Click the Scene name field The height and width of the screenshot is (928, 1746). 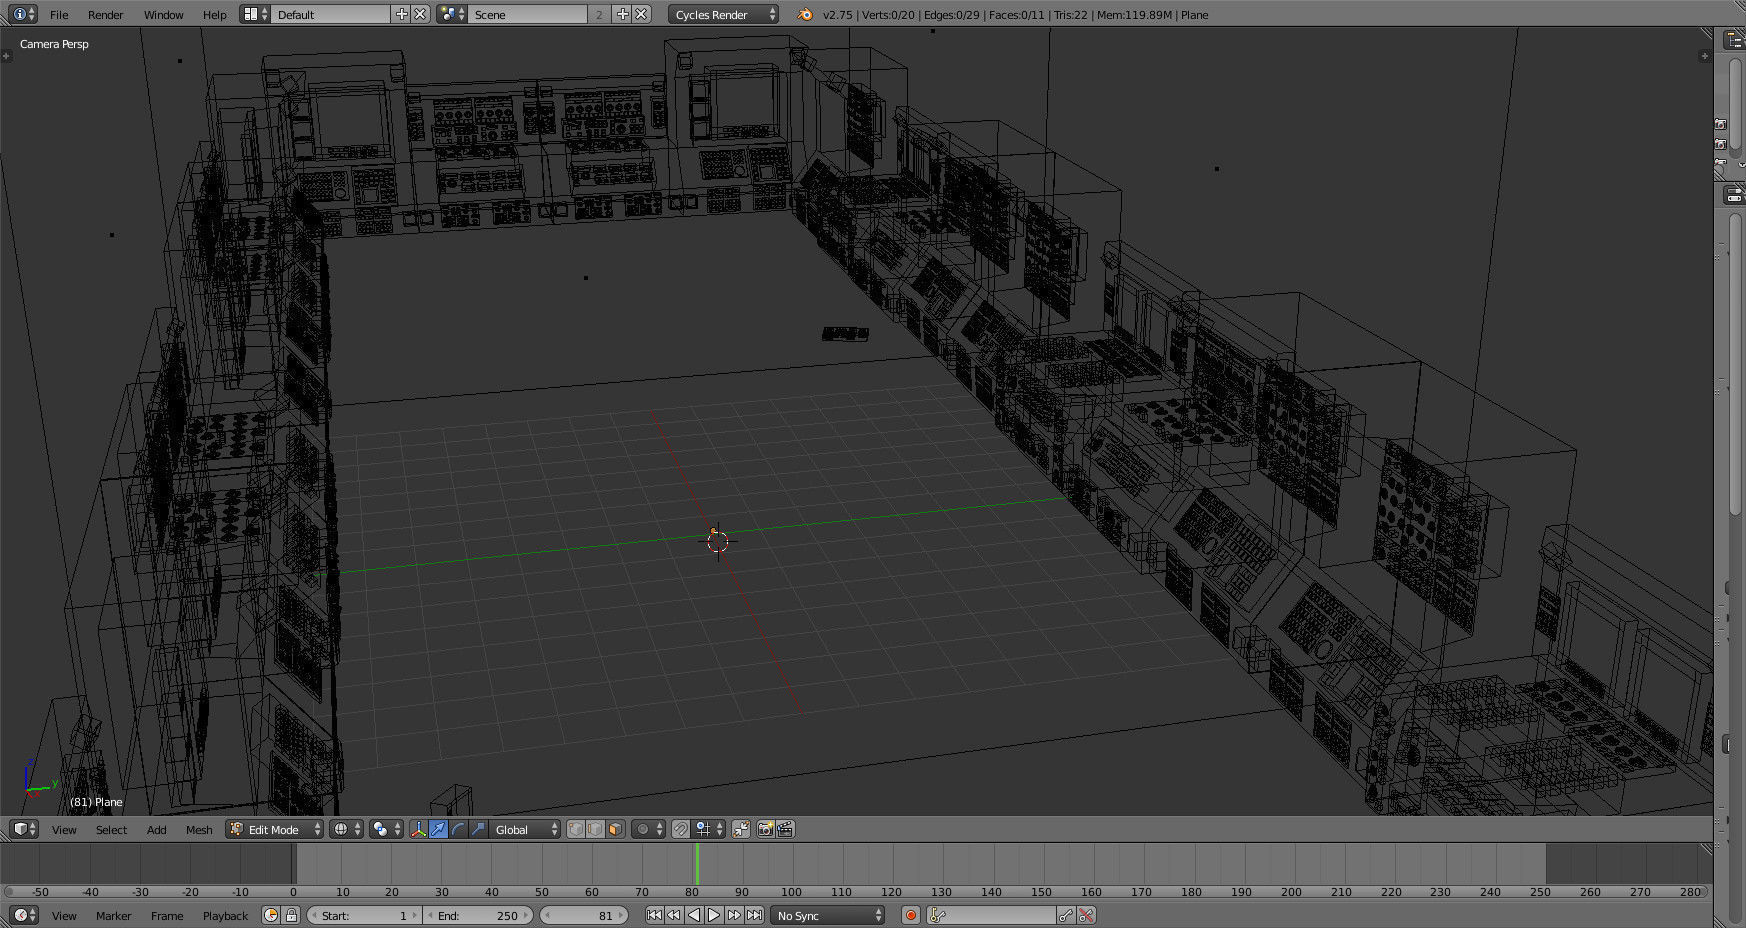pyautogui.click(x=527, y=14)
